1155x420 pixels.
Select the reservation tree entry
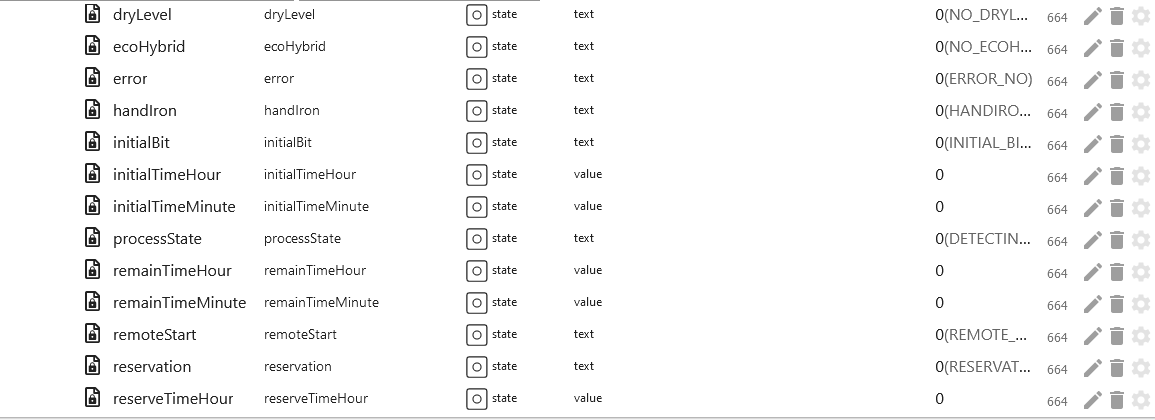(x=152, y=366)
